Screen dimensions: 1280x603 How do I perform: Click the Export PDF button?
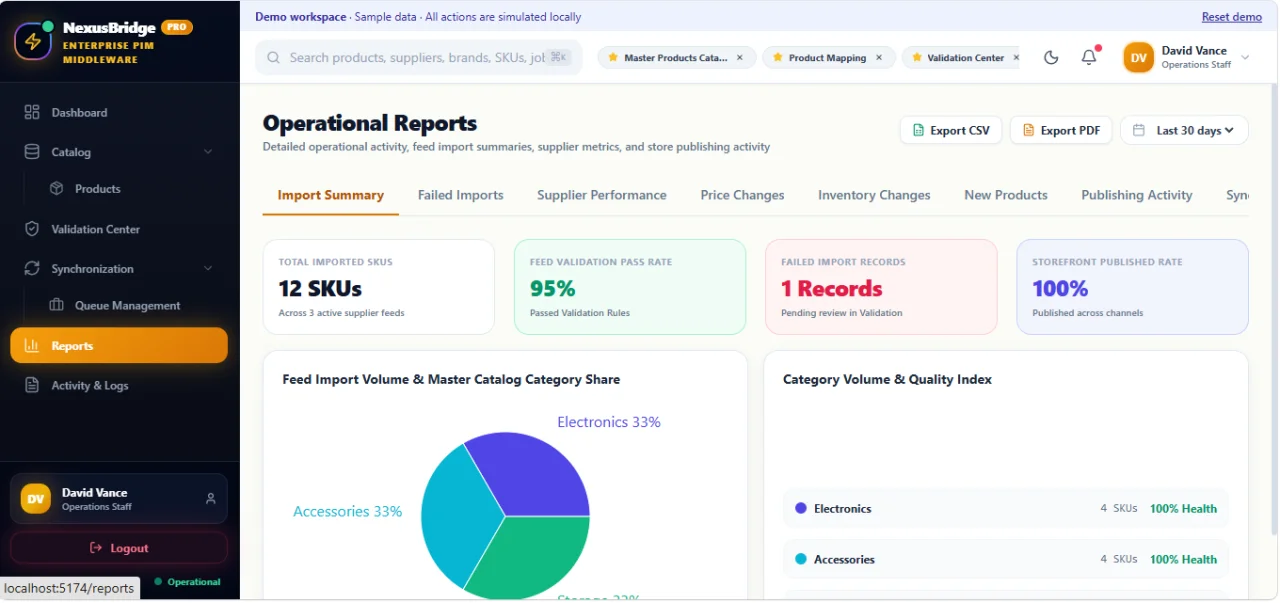(1061, 130)
